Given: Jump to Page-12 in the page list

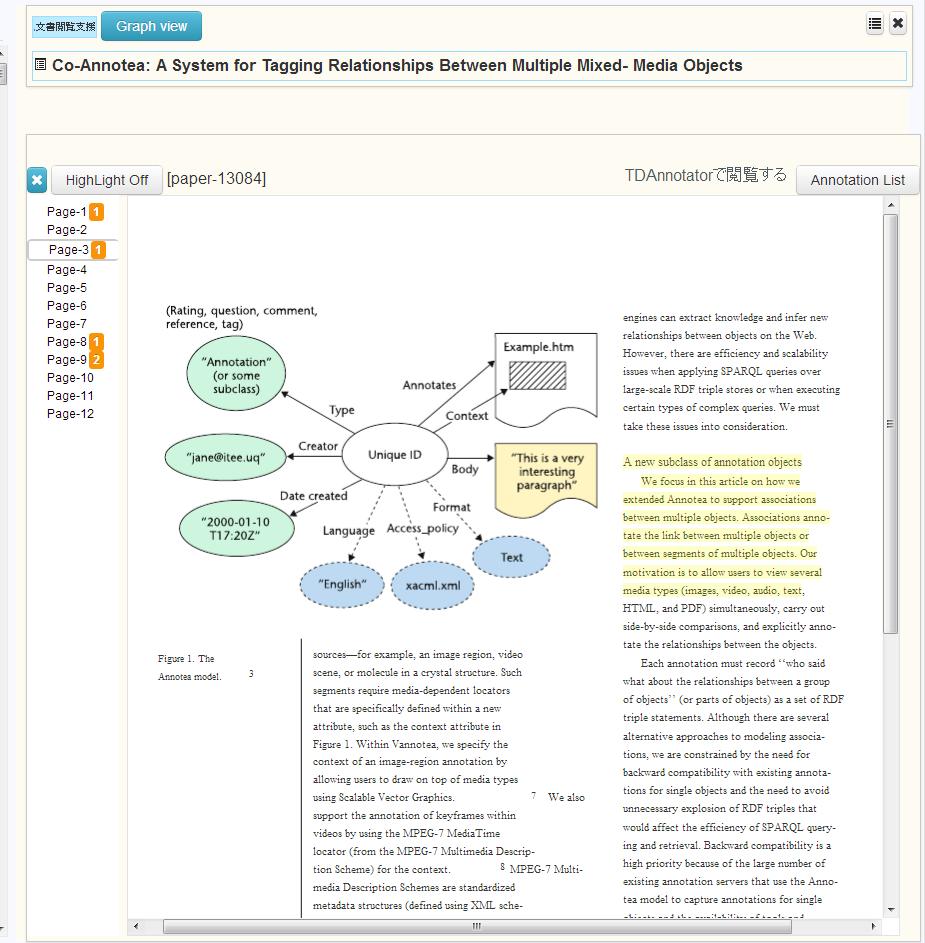Looking at the screenshot, I should point(70,414).
